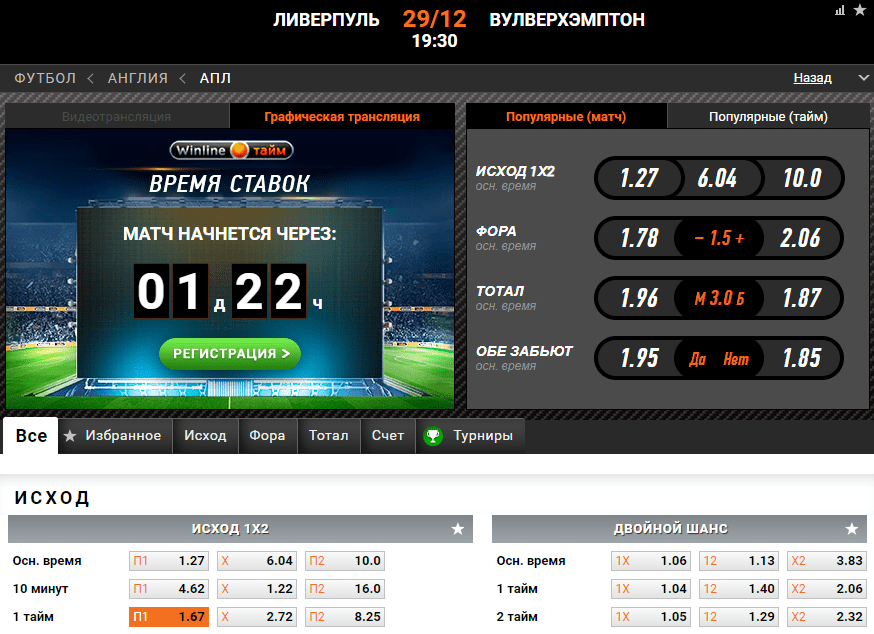Select Фора odds 2.06
The image size is (874, 634).
pos(800,238)
